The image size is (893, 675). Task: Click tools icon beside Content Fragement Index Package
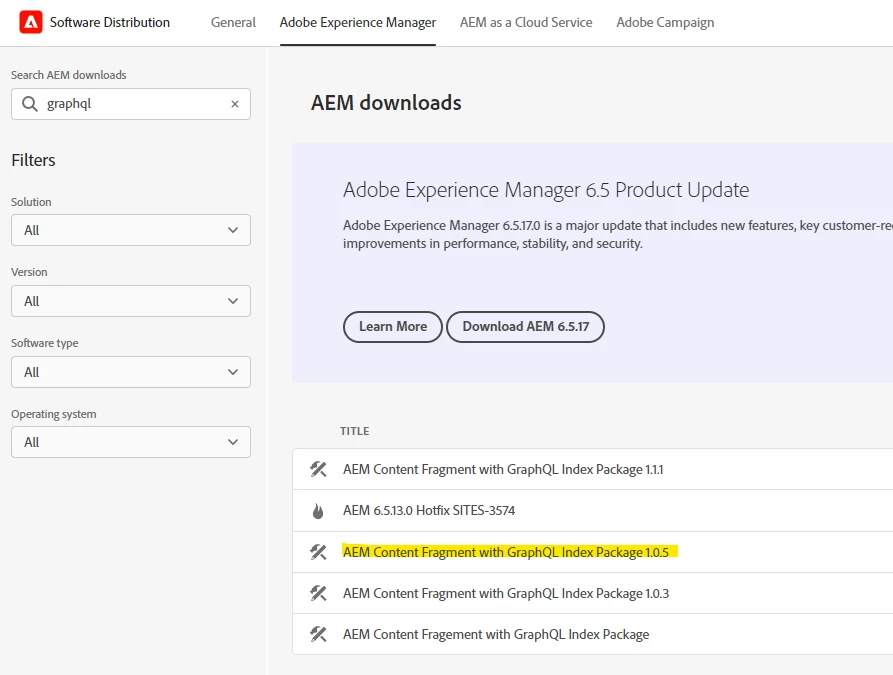tap(318, 634)
